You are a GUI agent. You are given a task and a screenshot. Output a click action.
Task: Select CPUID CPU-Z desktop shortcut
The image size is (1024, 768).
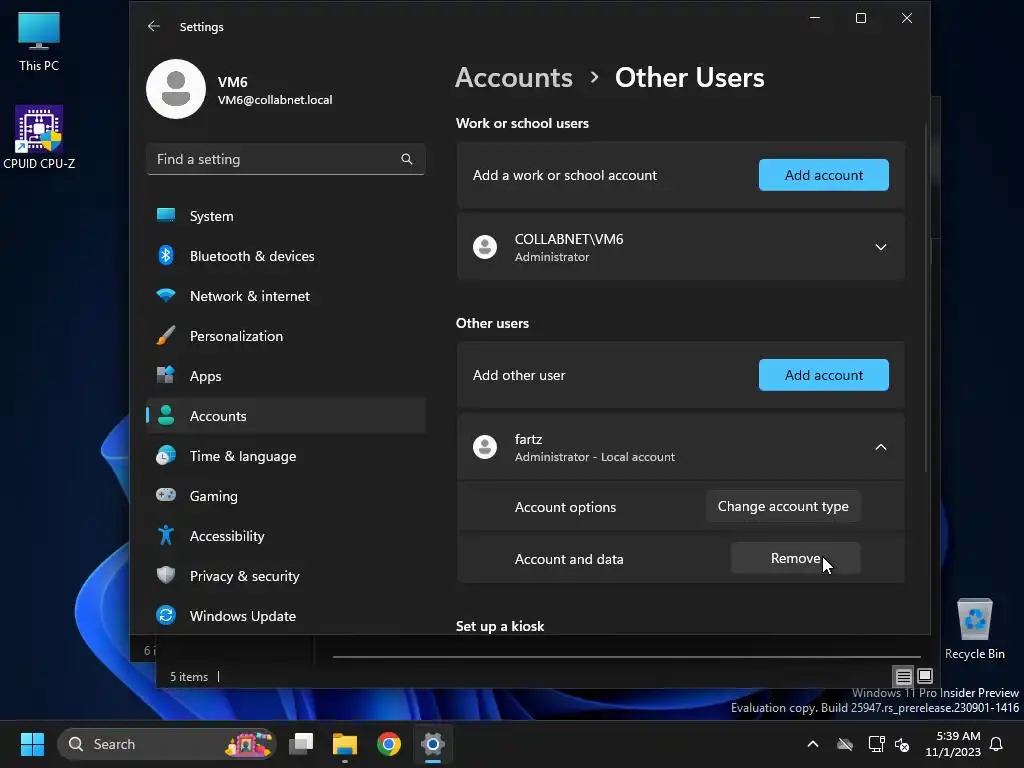click(x=39, y=138)
